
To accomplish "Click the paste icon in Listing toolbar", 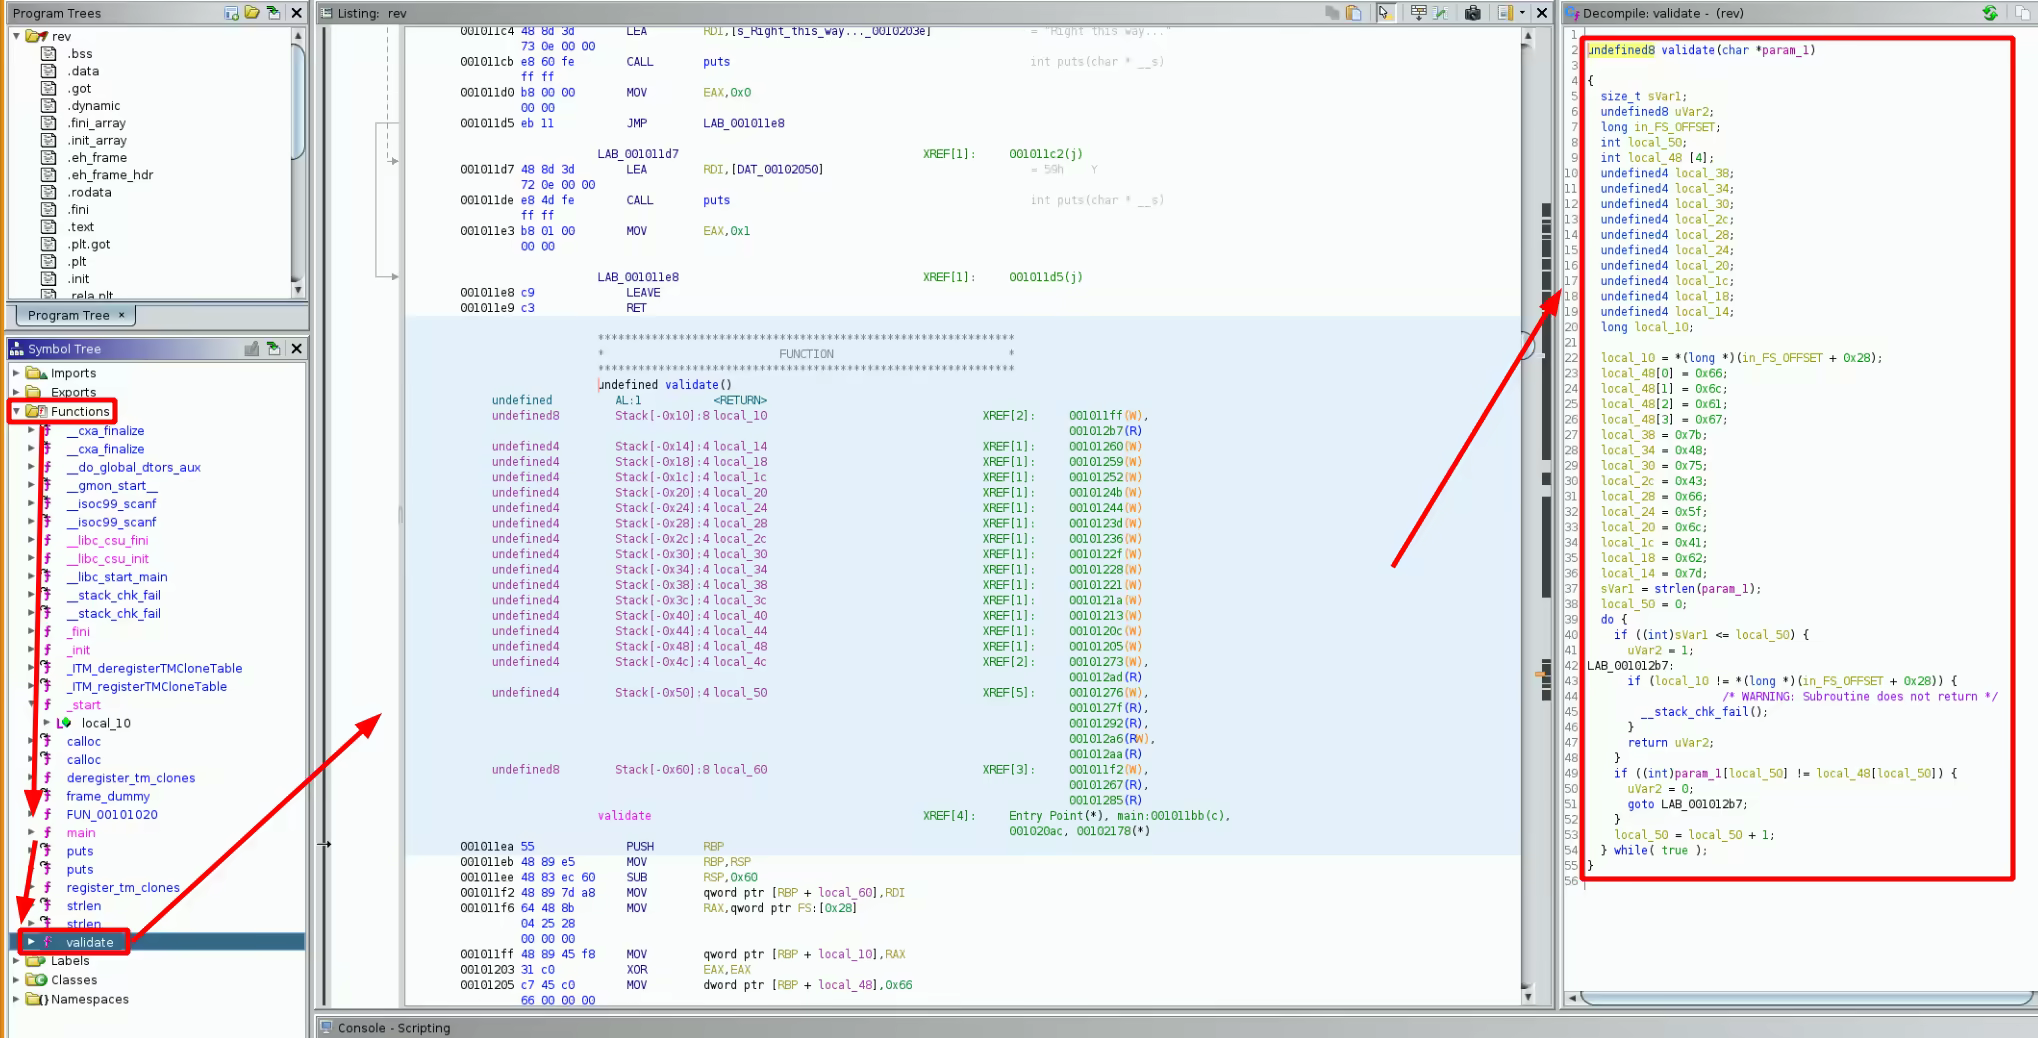I will [1353, 13].
